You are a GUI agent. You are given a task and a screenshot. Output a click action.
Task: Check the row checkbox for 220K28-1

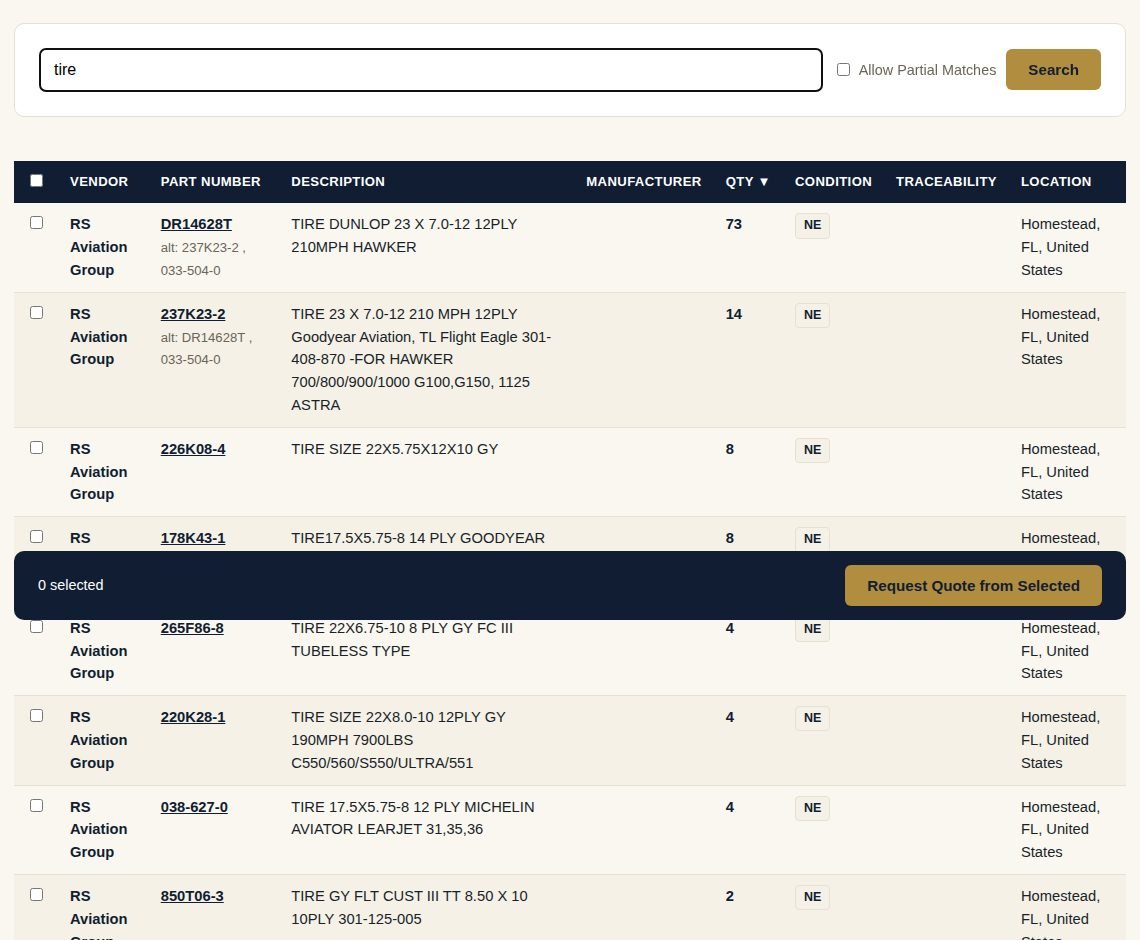(x=36, y=716)
